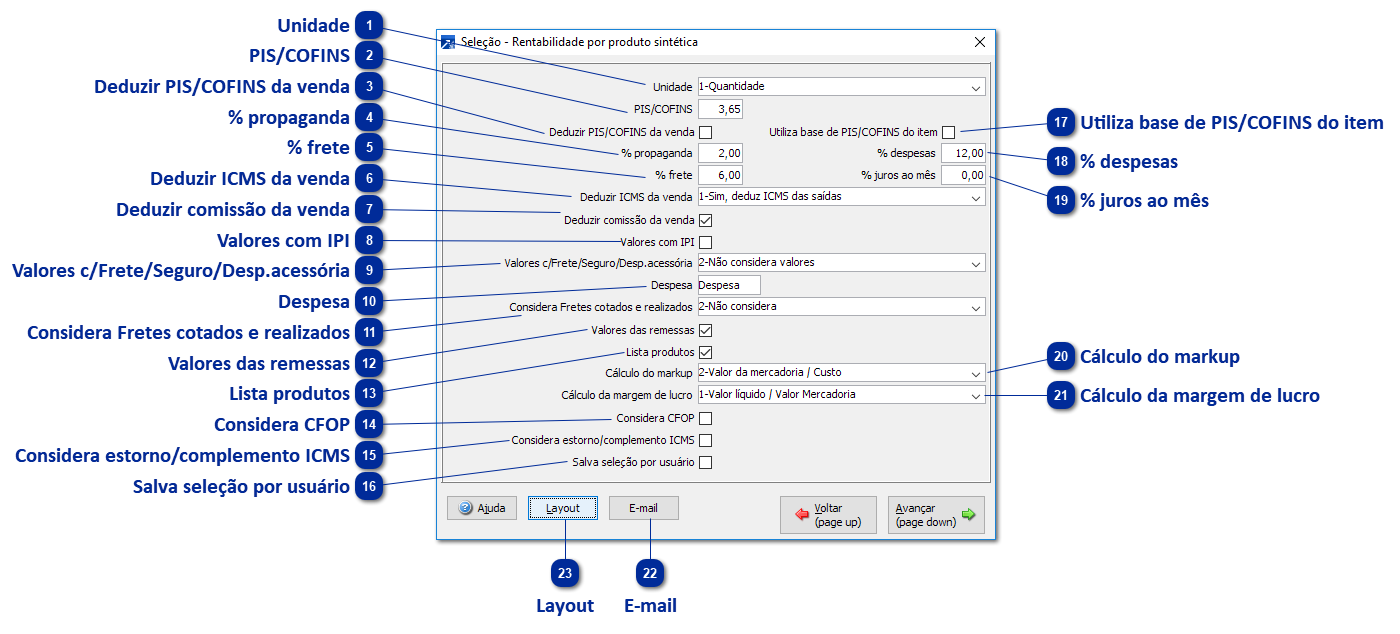Expand Cálculo da margem de lucro dropdown
The width and height of the screenshot is (1400, 634).
840,395
